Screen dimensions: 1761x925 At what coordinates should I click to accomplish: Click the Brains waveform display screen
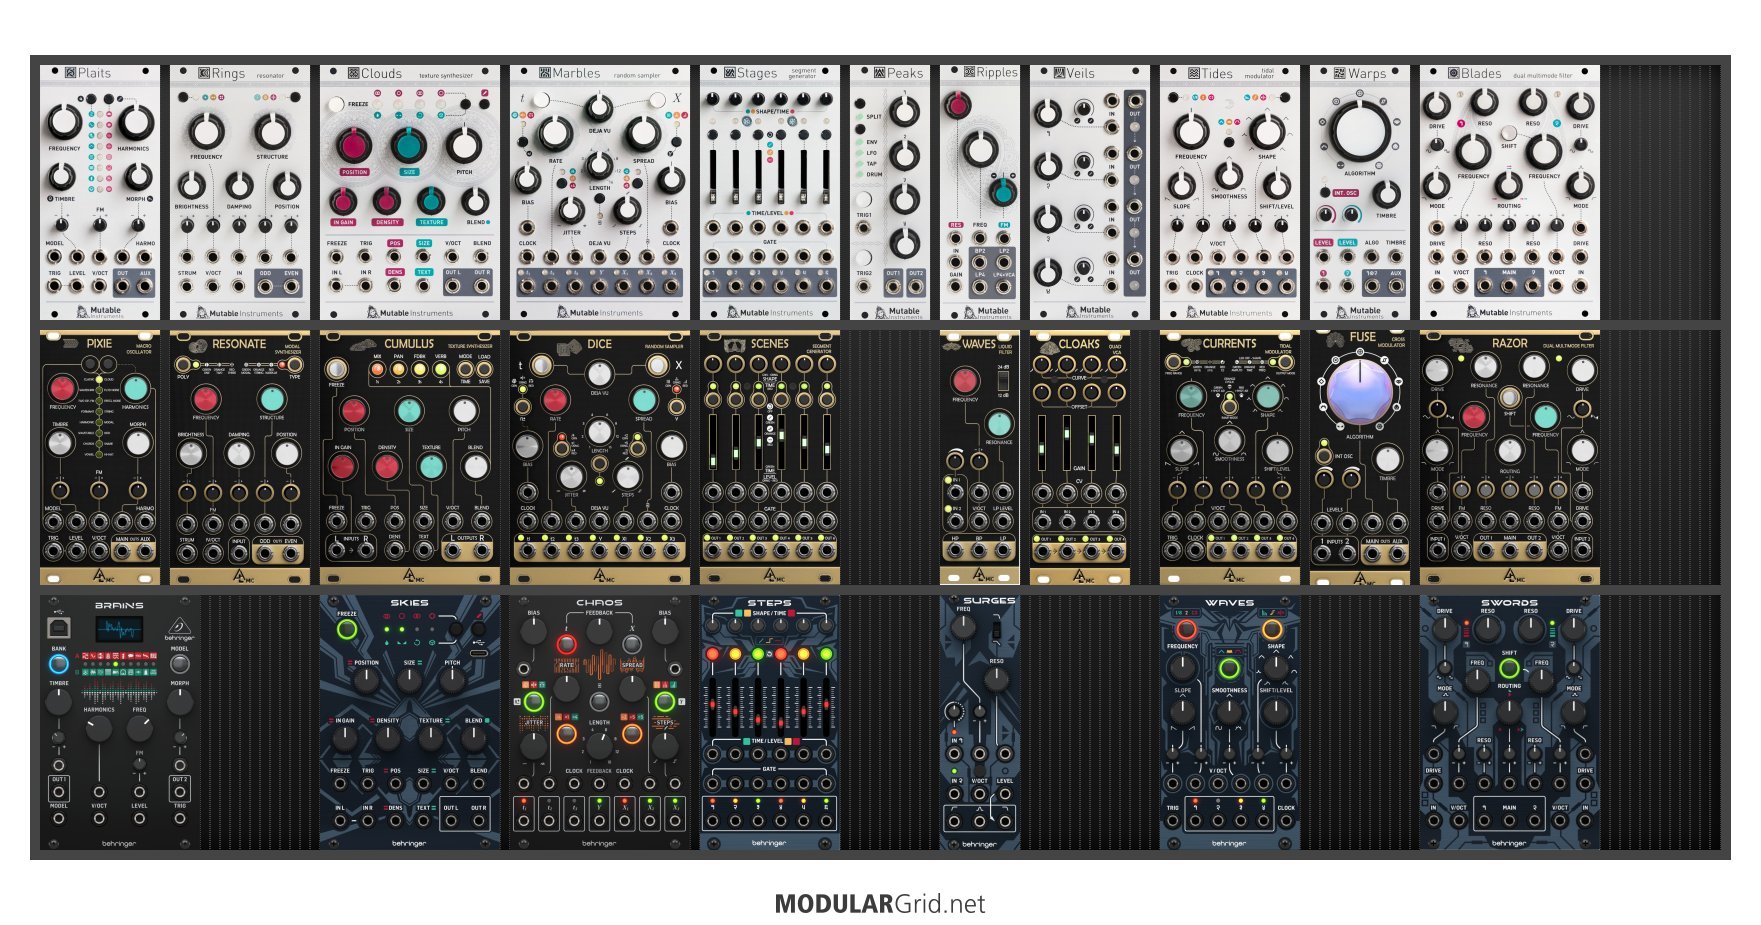[x=119, y=629]
